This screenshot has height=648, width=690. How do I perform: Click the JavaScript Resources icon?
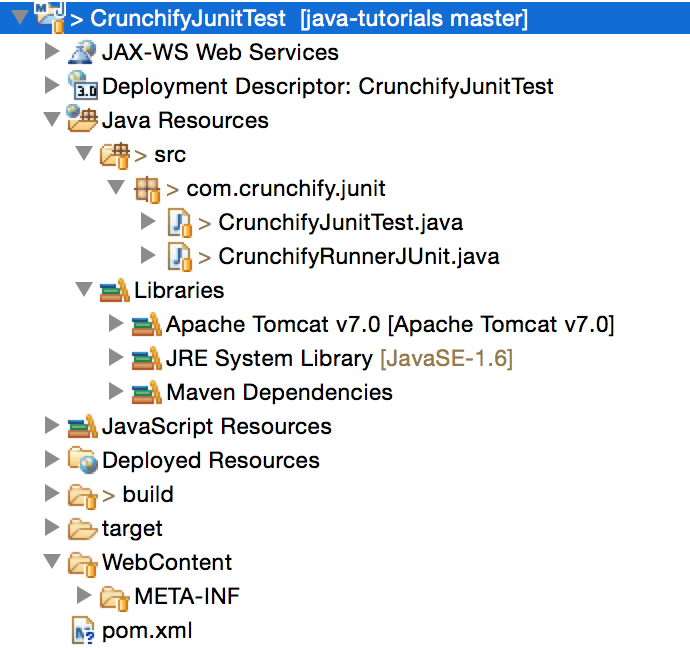pos(82,426)
